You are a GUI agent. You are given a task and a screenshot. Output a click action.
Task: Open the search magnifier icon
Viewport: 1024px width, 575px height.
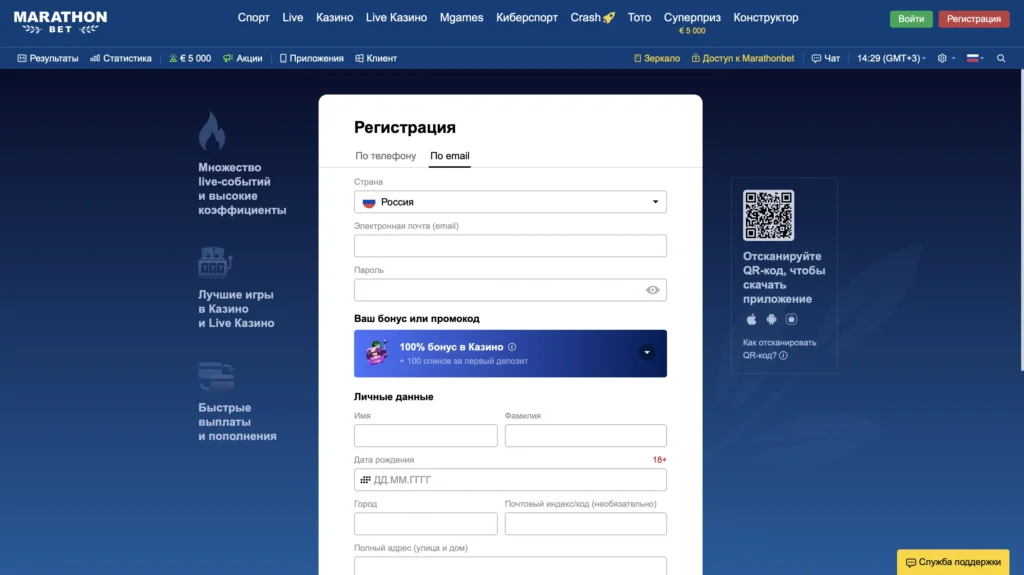1001,58
